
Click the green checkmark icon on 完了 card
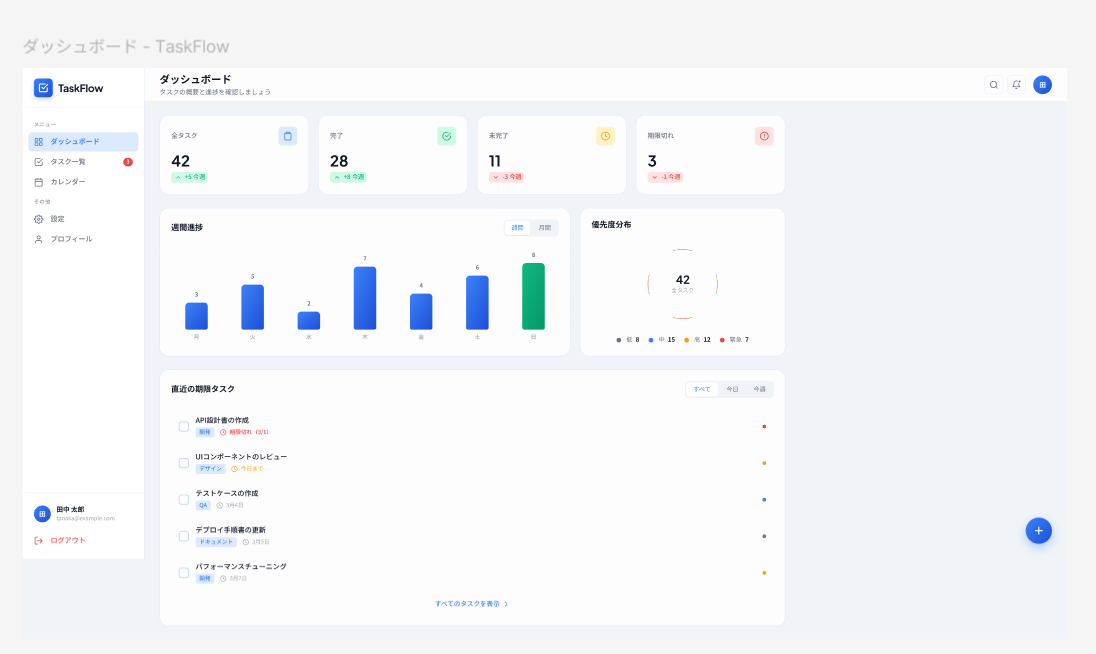(x=447, y=136)
